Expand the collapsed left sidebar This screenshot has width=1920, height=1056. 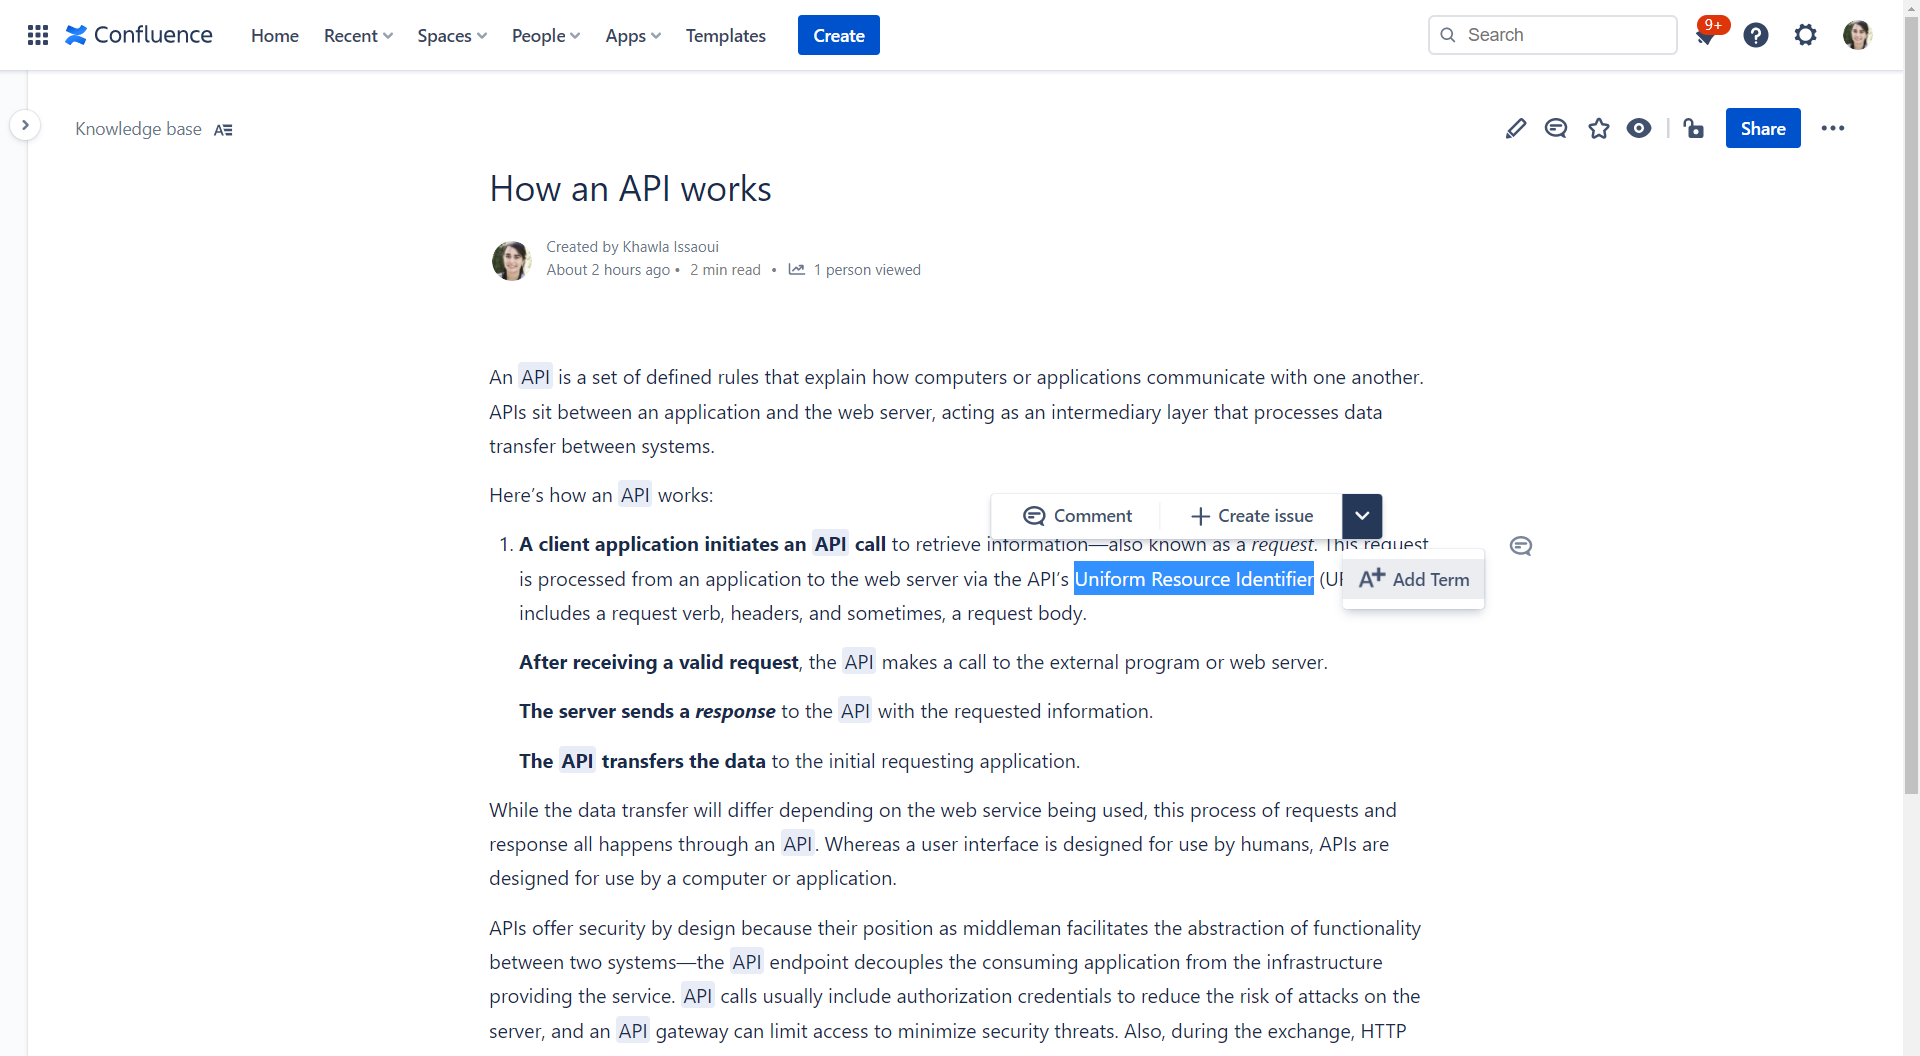pyautogui.click(x=25, y=125)
